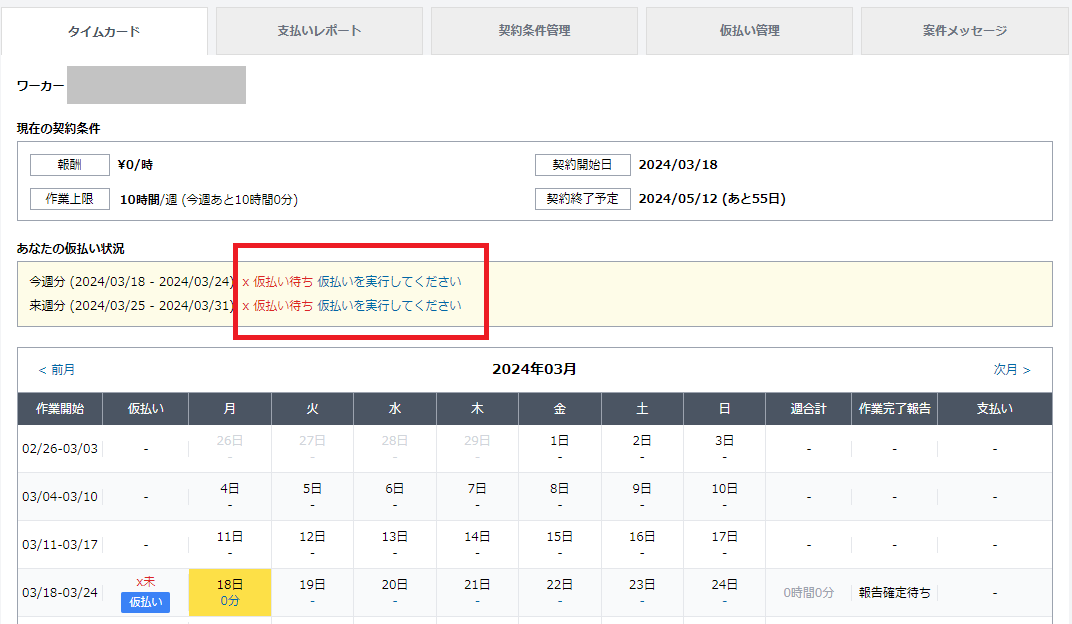Select the highlighted 18日 cell
The width and height of the screenshot is (1072, 624).
(x=230, y=592)
